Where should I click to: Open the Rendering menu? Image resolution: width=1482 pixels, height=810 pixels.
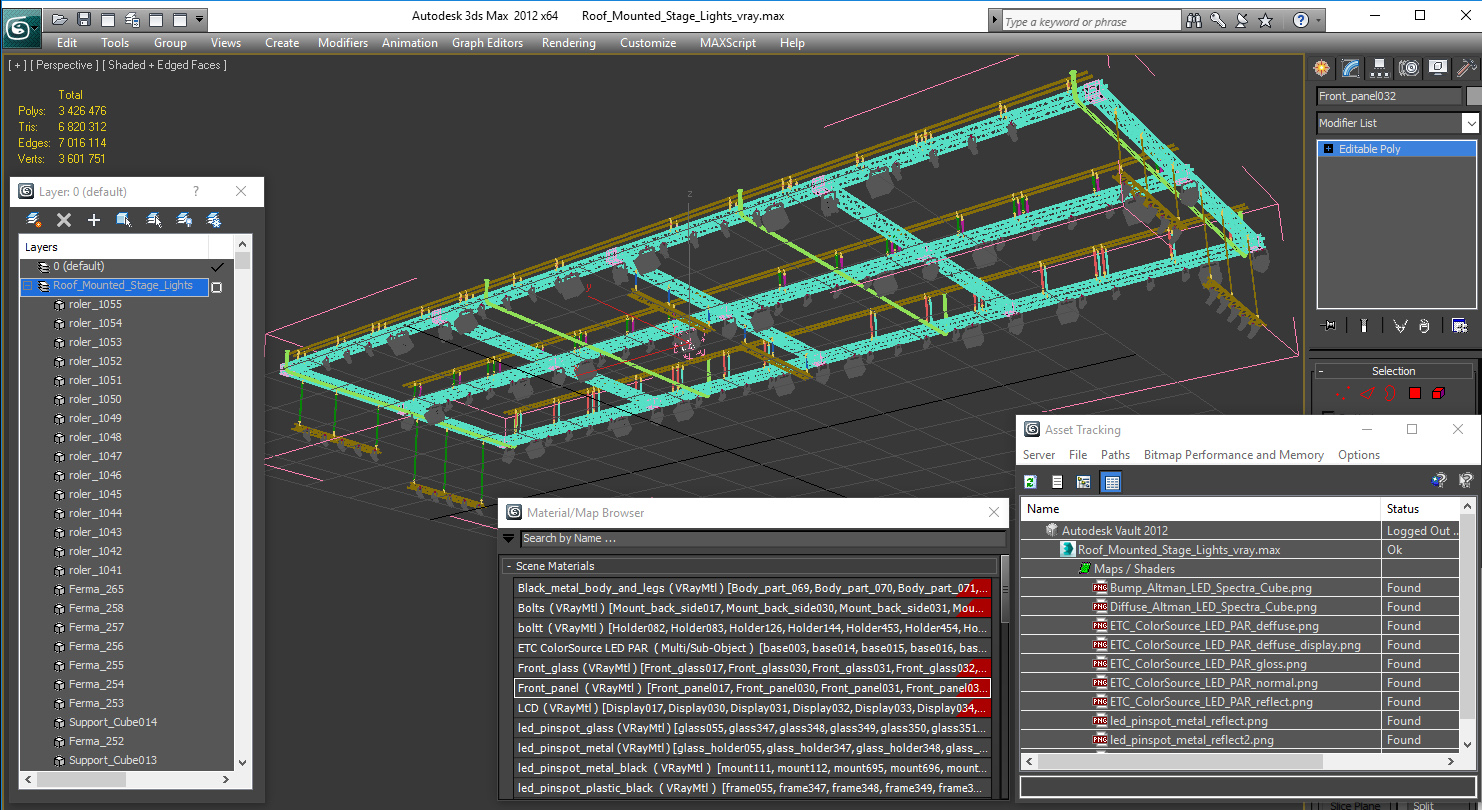coord(569,43)
